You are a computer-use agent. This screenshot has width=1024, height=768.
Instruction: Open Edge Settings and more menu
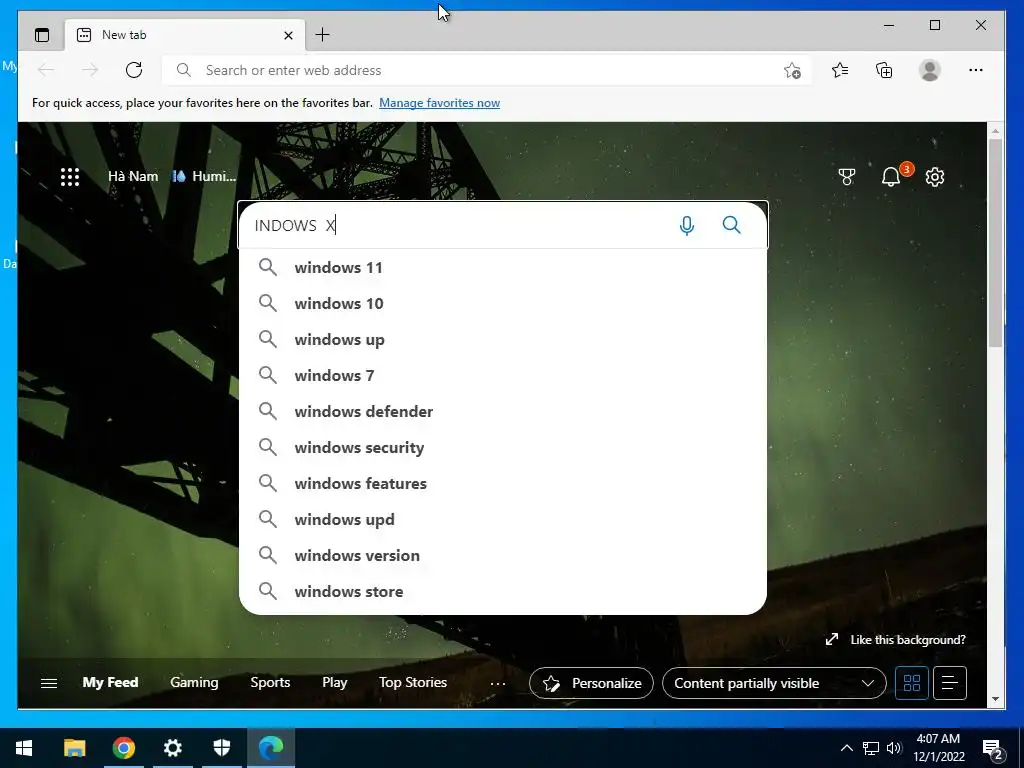(x=976, y=70)
